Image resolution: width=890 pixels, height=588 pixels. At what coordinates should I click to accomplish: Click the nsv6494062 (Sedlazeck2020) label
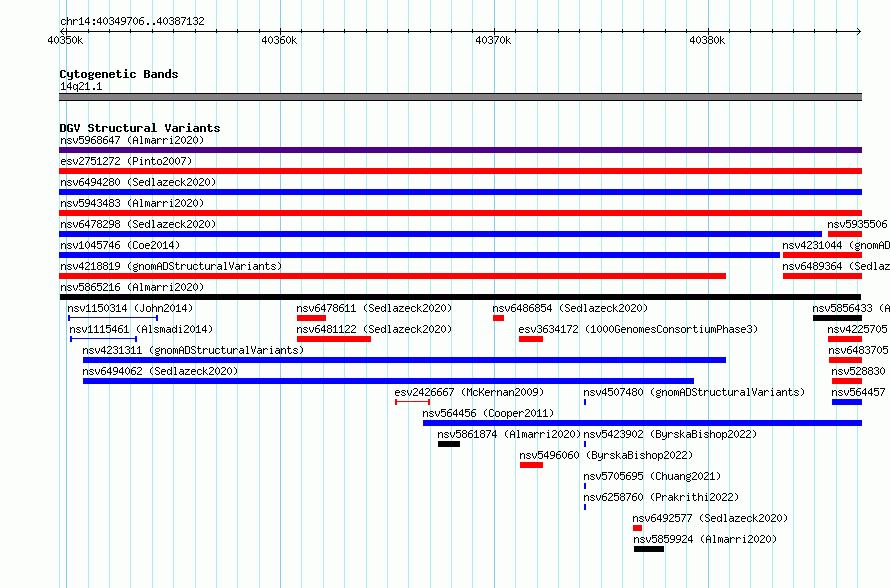point(160,371)
